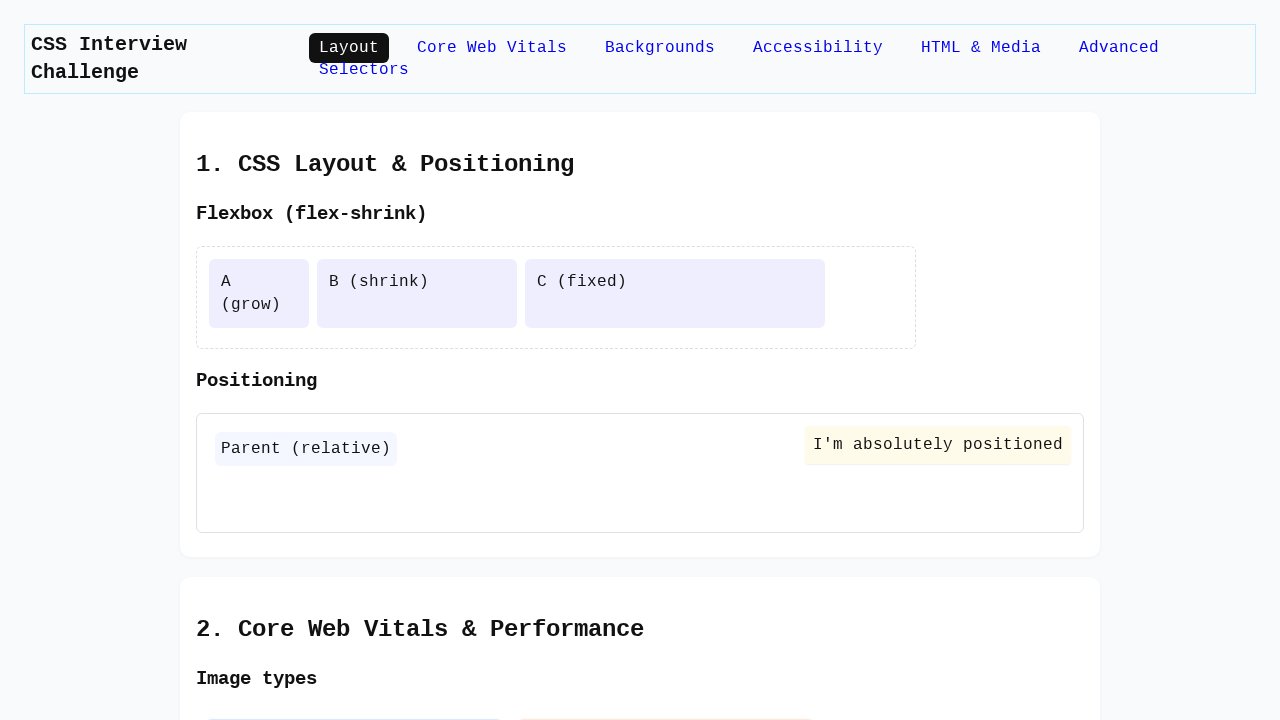
Task: Select flex item B (shrink)
Action: click(x=416, y=293)
